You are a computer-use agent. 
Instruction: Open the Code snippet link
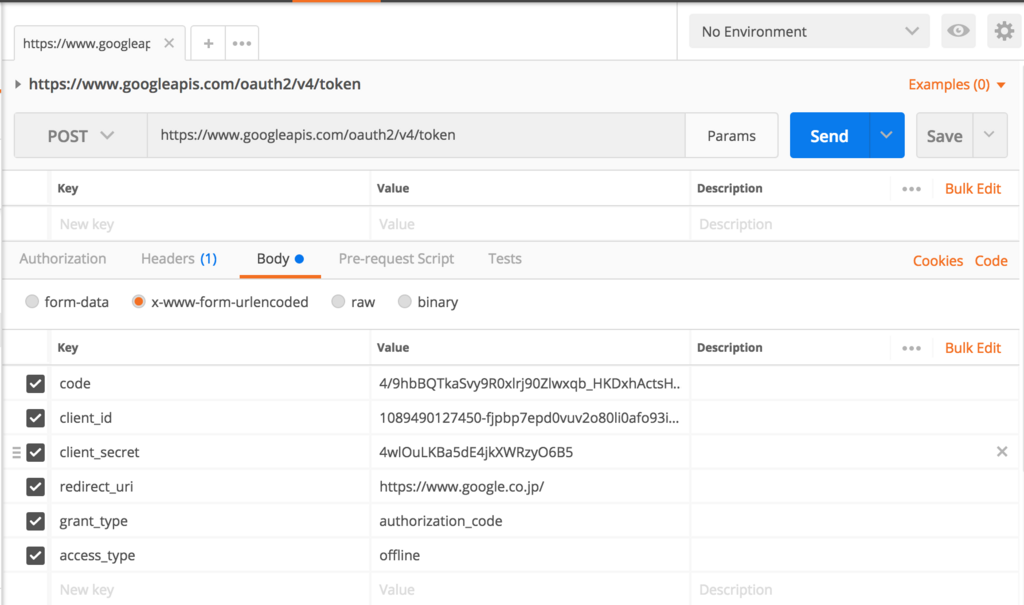(991, 261)
